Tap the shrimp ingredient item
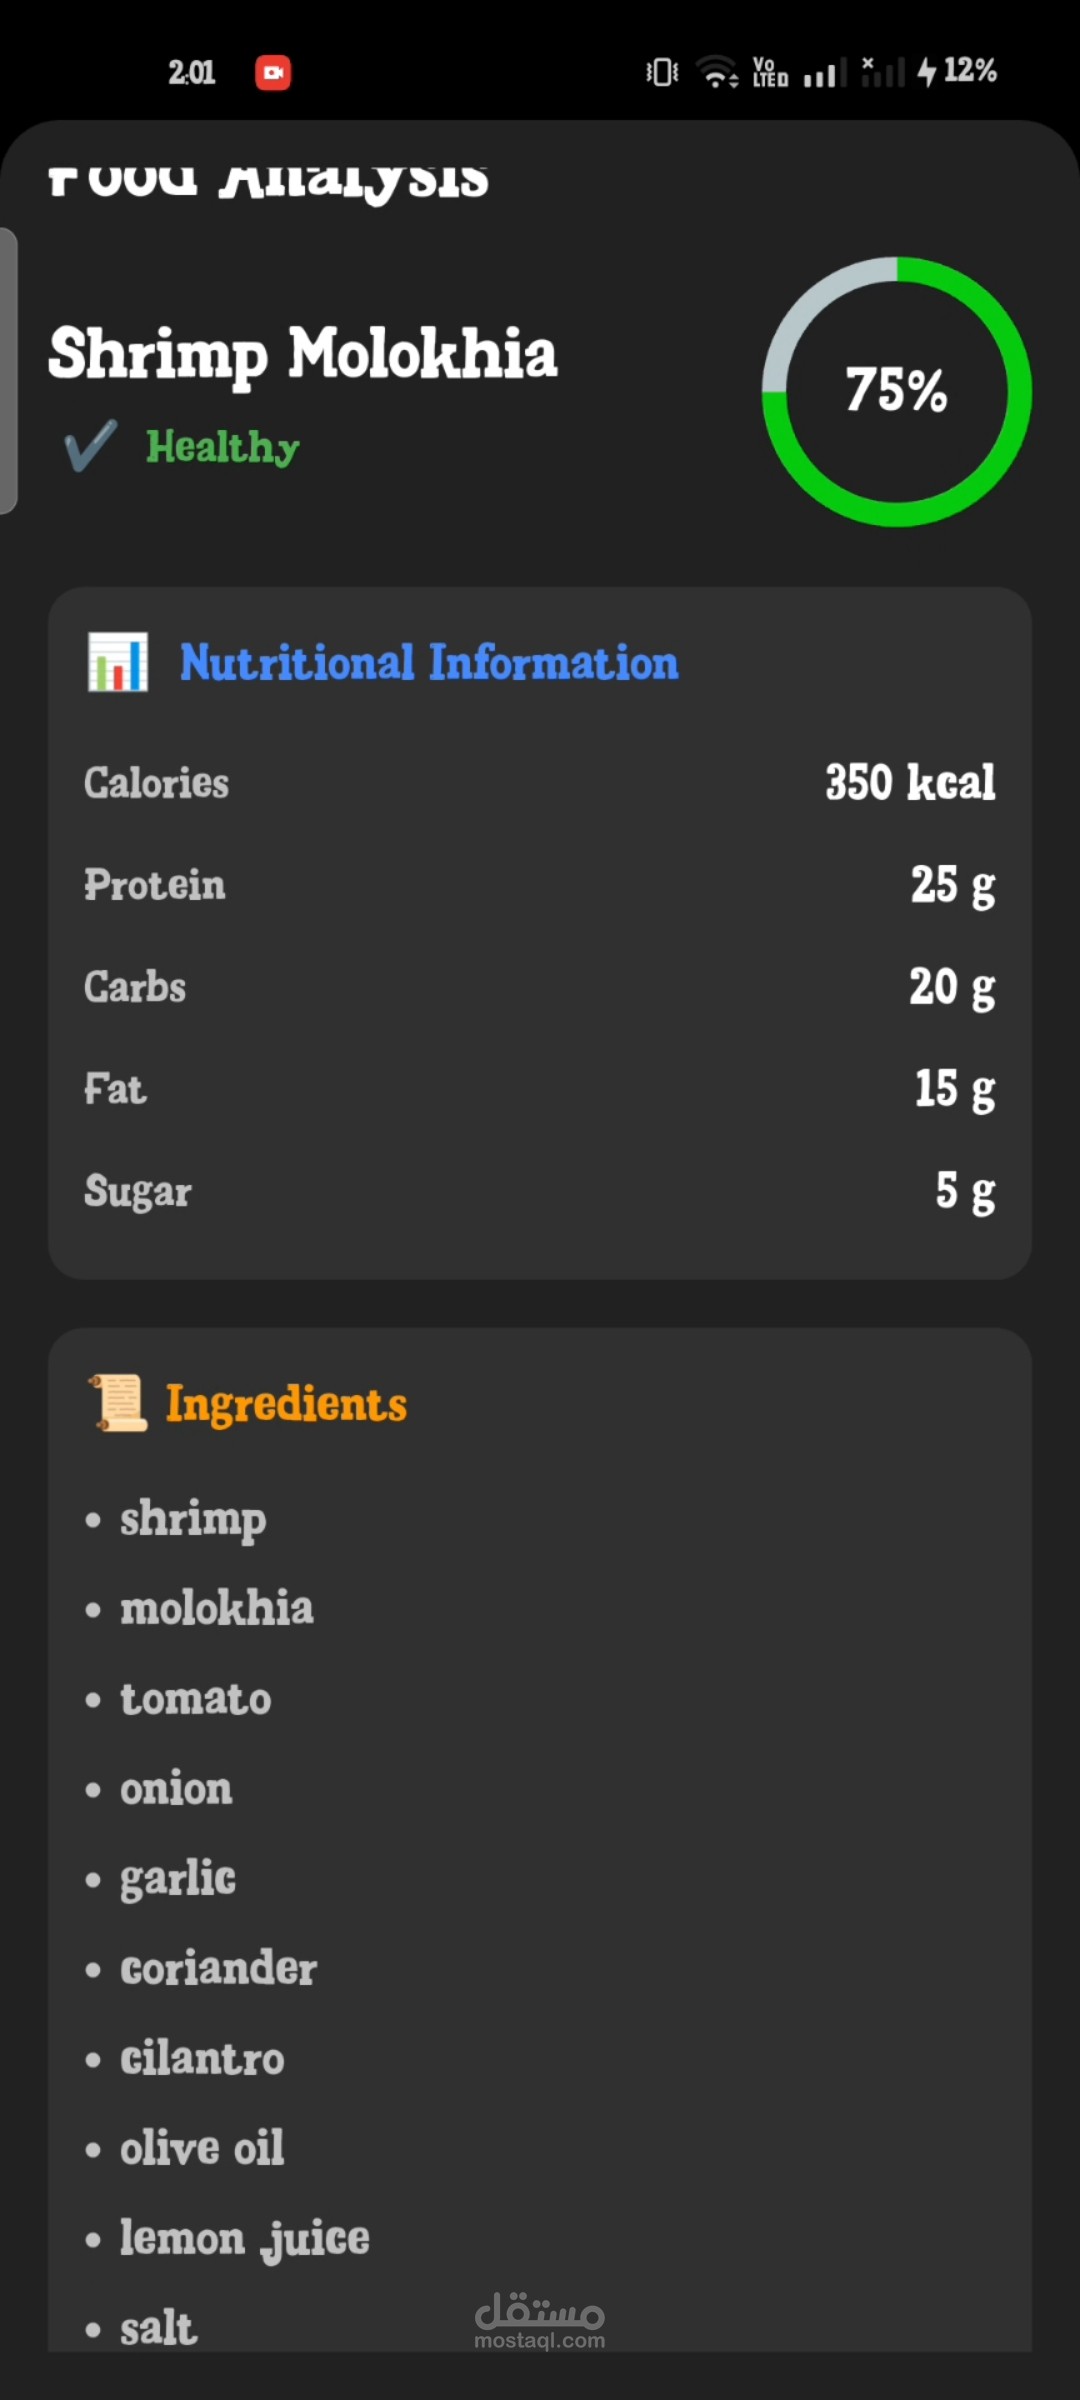This screenshot has height=2400, width=1080. 193,1519
